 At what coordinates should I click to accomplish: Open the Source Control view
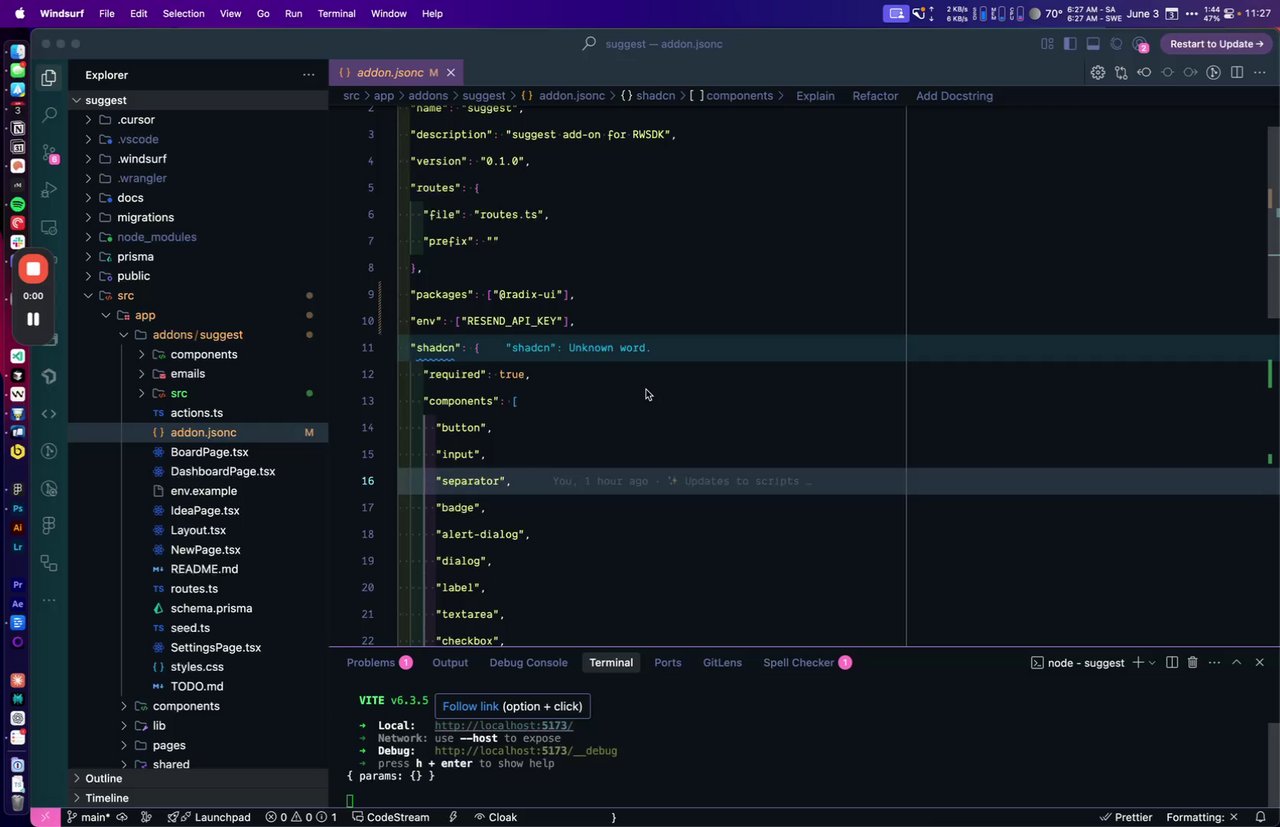pos(48,153)
